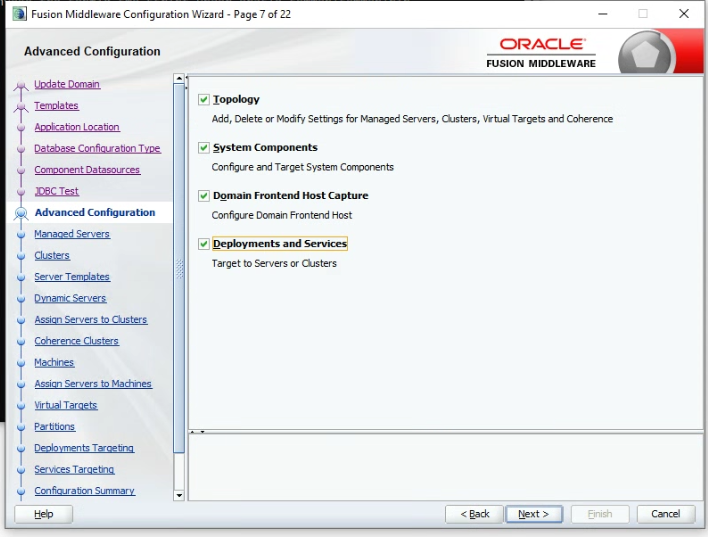Click the Cancel button
This screenshot has width=708, height=537.
[x=666, y=514]
